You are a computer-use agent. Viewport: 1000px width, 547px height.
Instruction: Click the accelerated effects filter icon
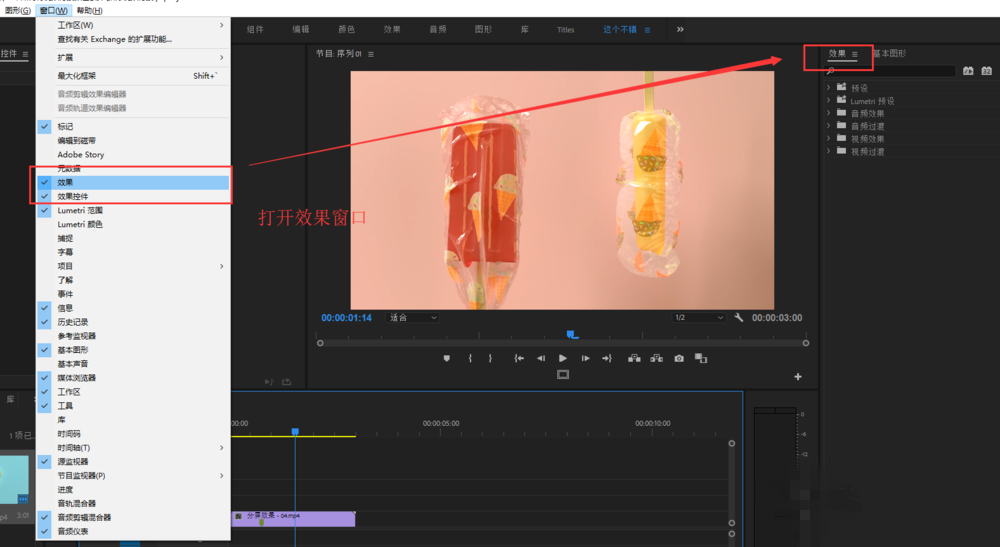coord(968,71)
